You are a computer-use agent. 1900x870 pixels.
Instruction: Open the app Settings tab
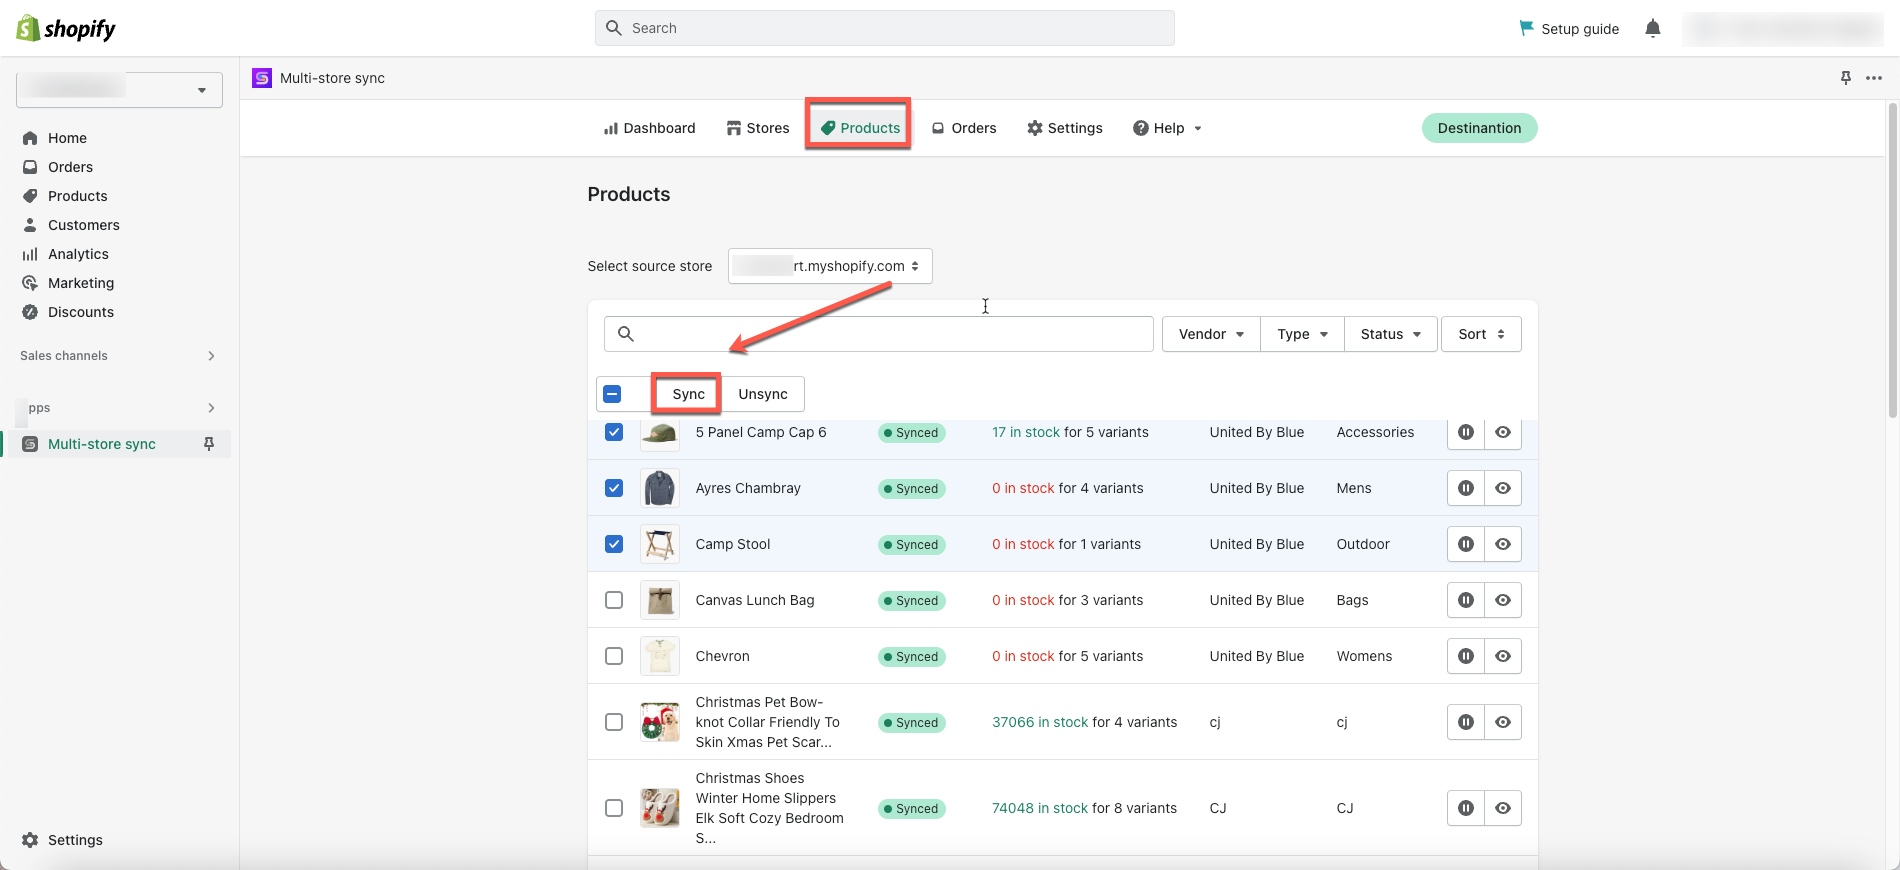point(1065,128)
